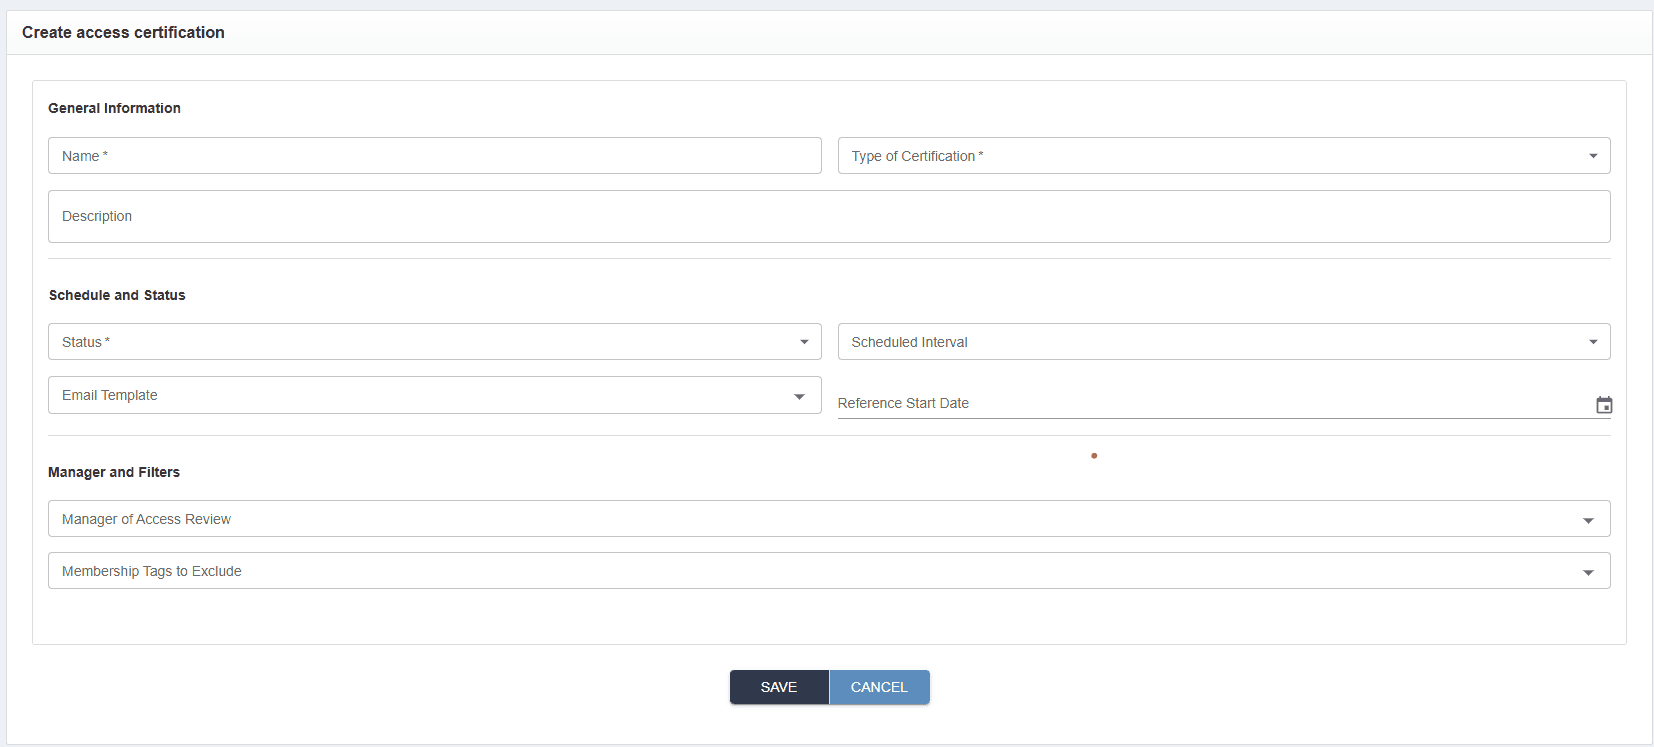Click the Email Template caret arrow
Image resolution: width=1654 pixels, height=747 pixels.
coord(799,396)
